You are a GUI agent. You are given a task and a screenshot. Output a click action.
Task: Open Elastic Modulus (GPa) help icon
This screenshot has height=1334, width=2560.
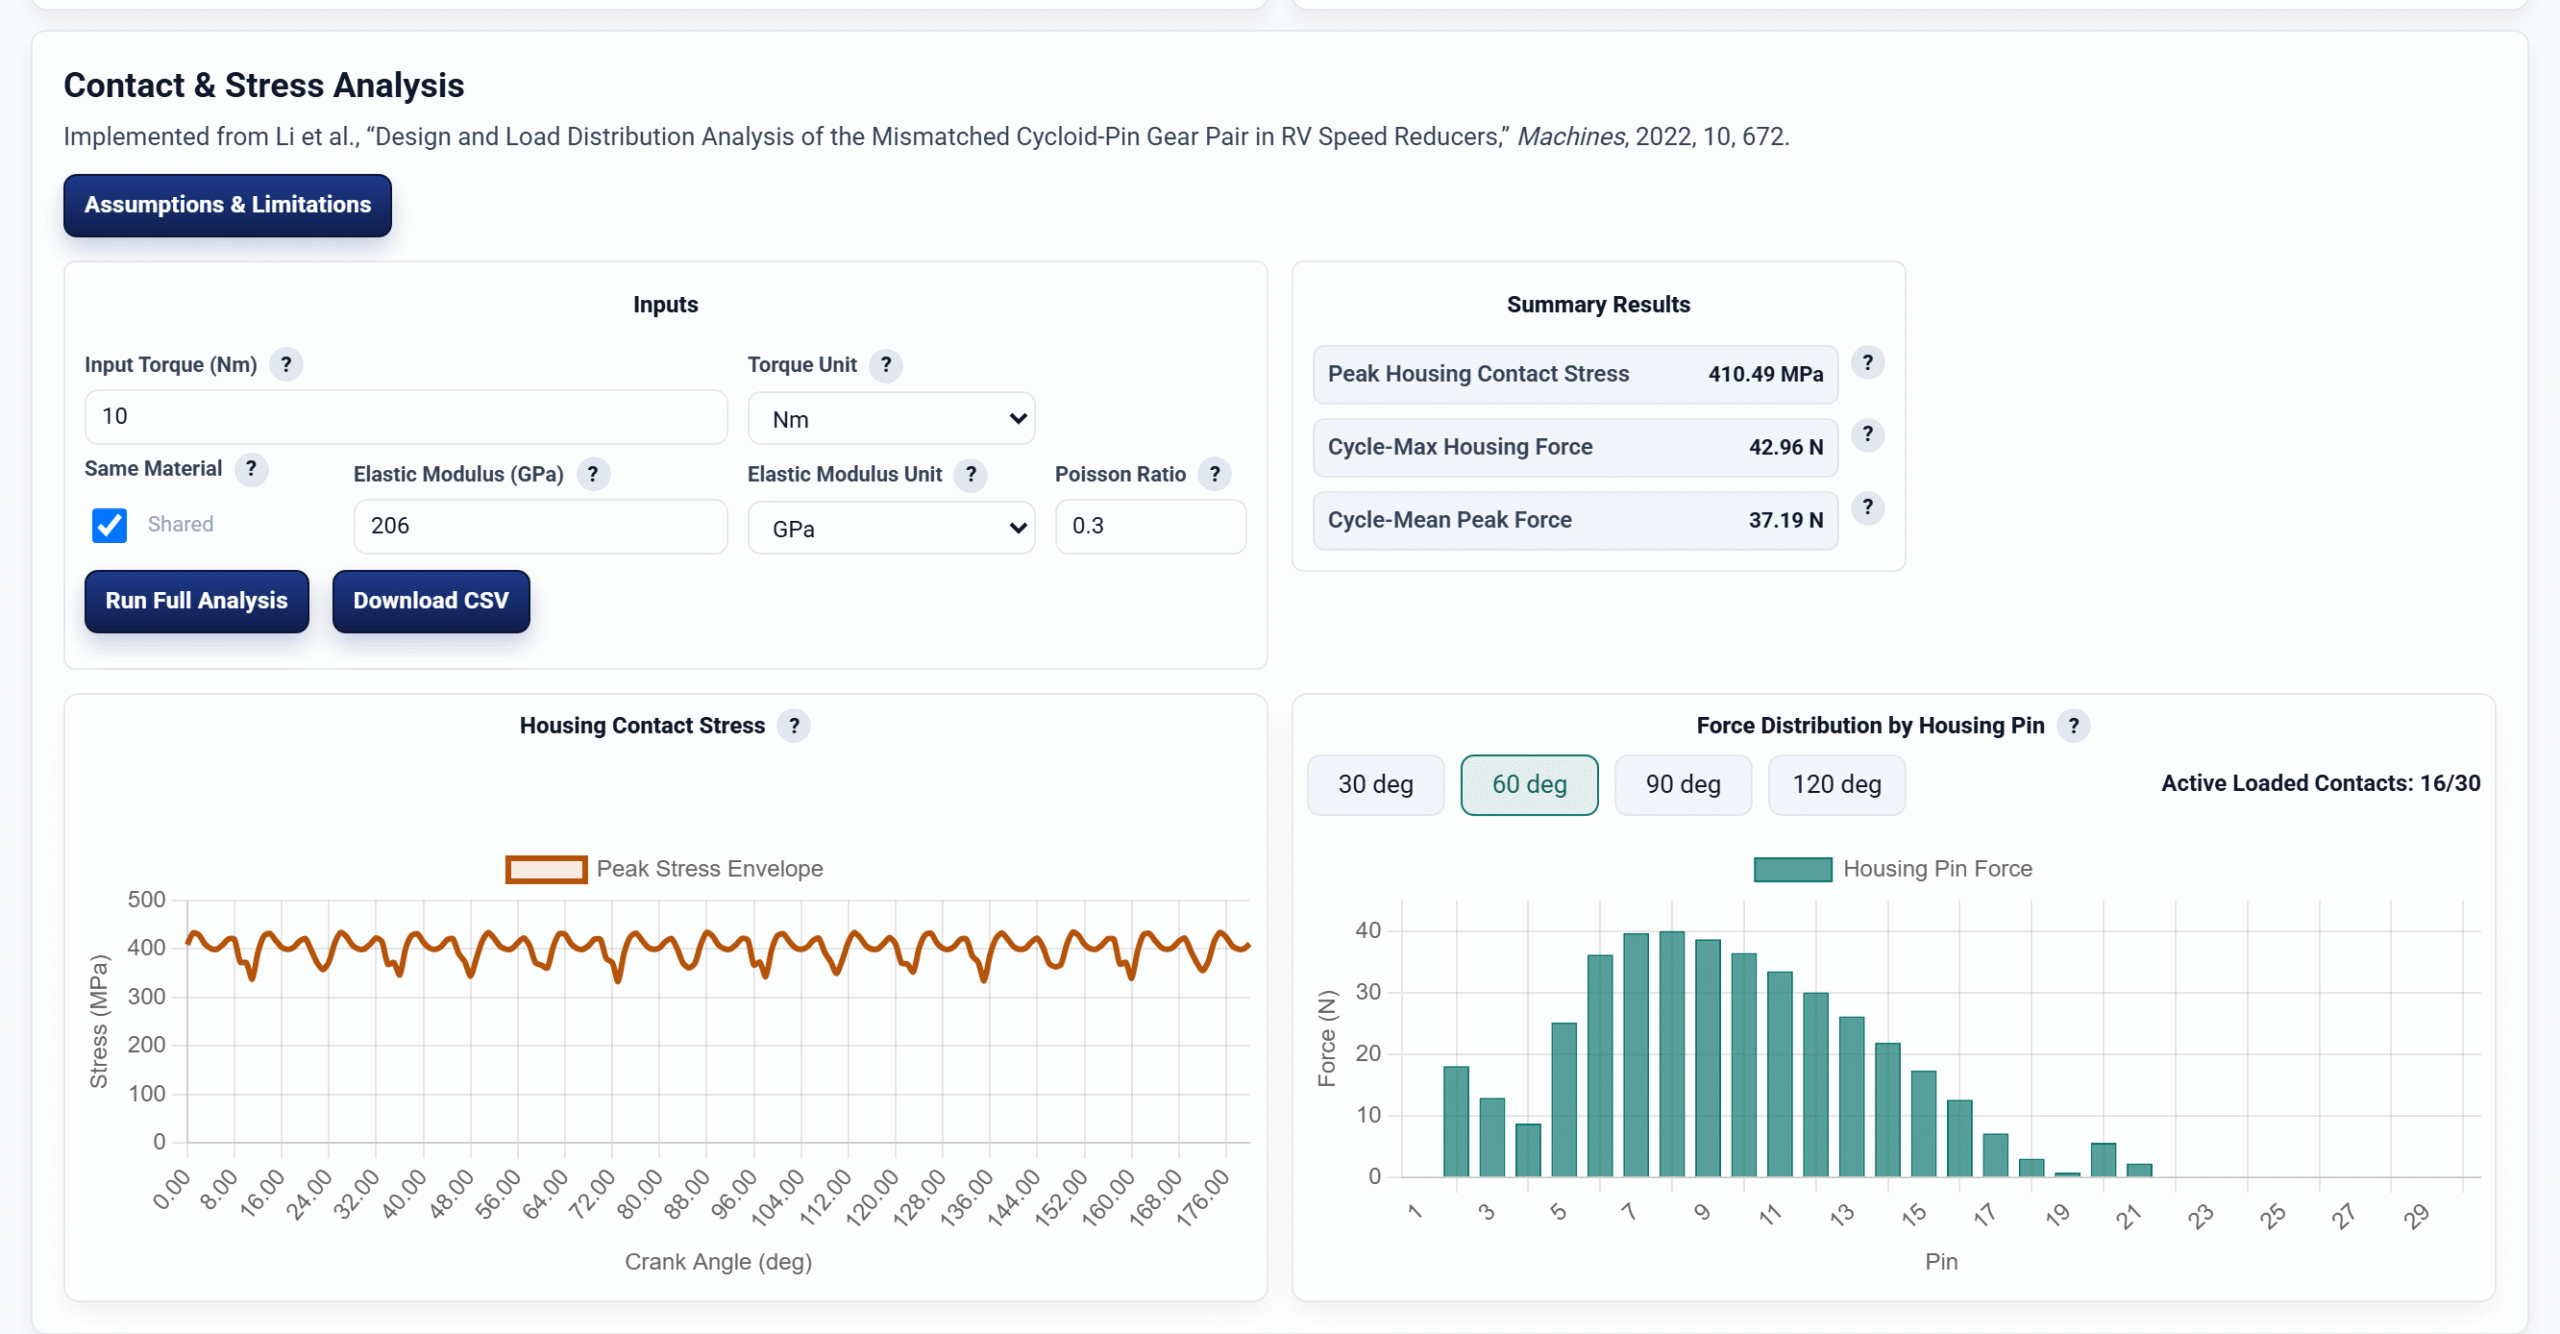593,474
